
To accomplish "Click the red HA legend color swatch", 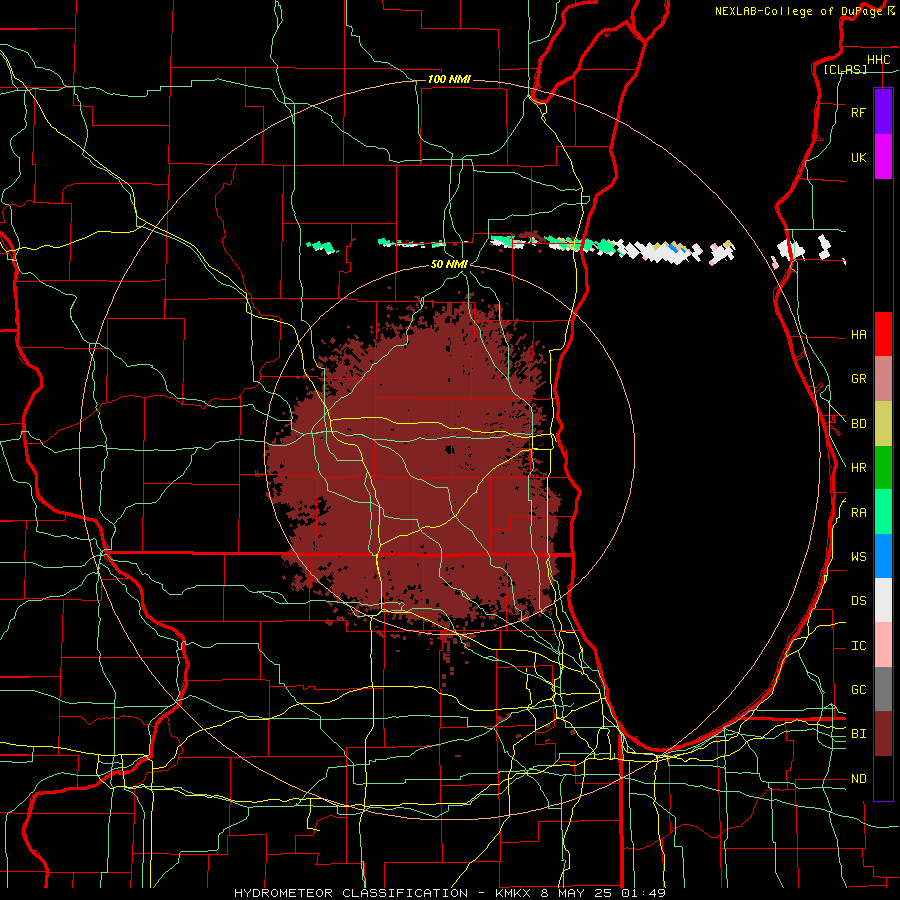I will pyautogui.click(x=883, y=334).
